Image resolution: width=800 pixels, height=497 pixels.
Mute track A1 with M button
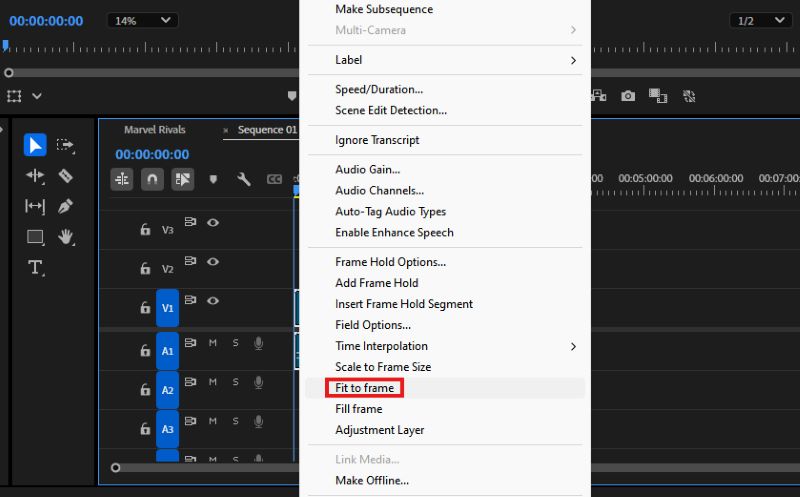tap(213, 343)
